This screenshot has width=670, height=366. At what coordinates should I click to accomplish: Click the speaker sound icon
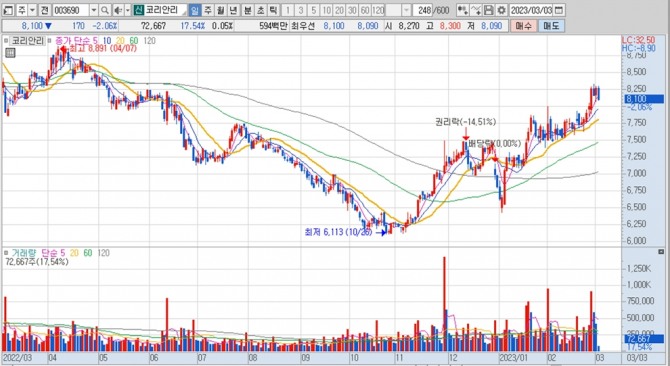pyautogui.click(x=118, y=10)
